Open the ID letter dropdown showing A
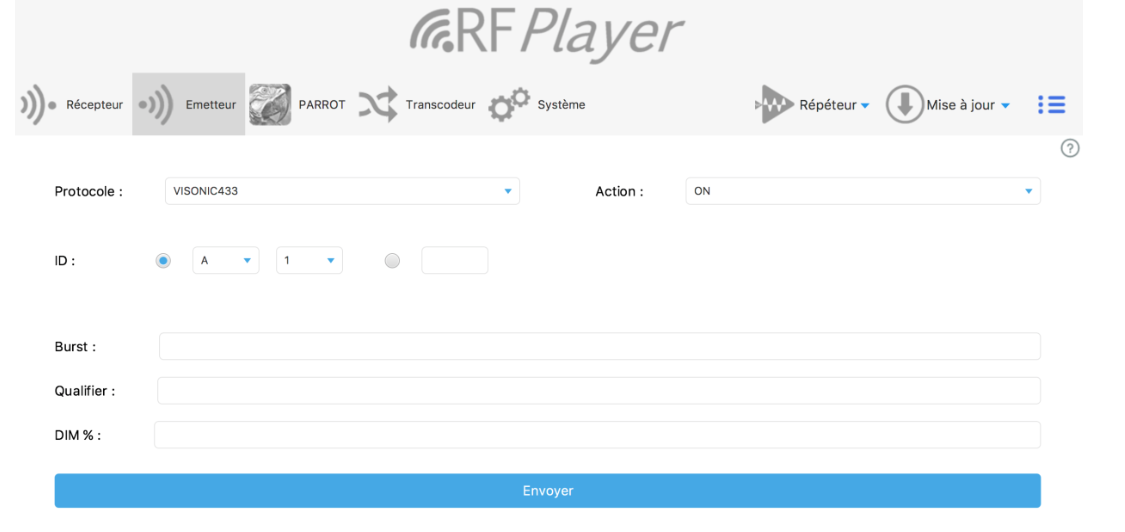 (x=225, y=261)
